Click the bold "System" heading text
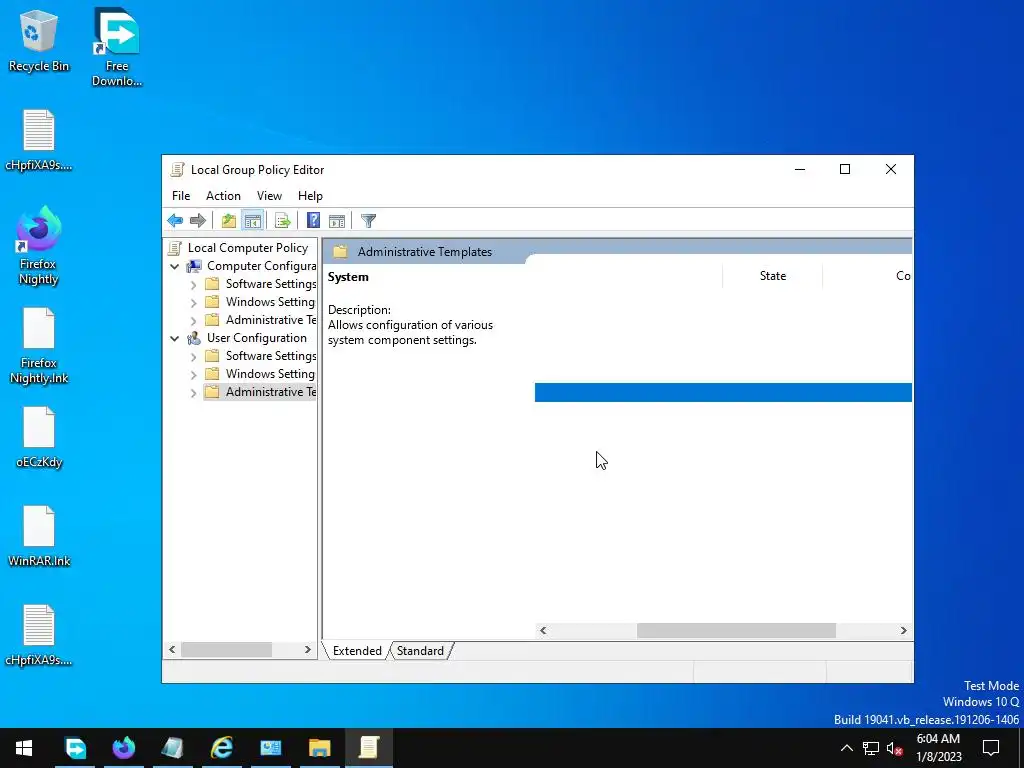Image resolution: width=1024 pixels, height=768 pixels. (348, 277)
